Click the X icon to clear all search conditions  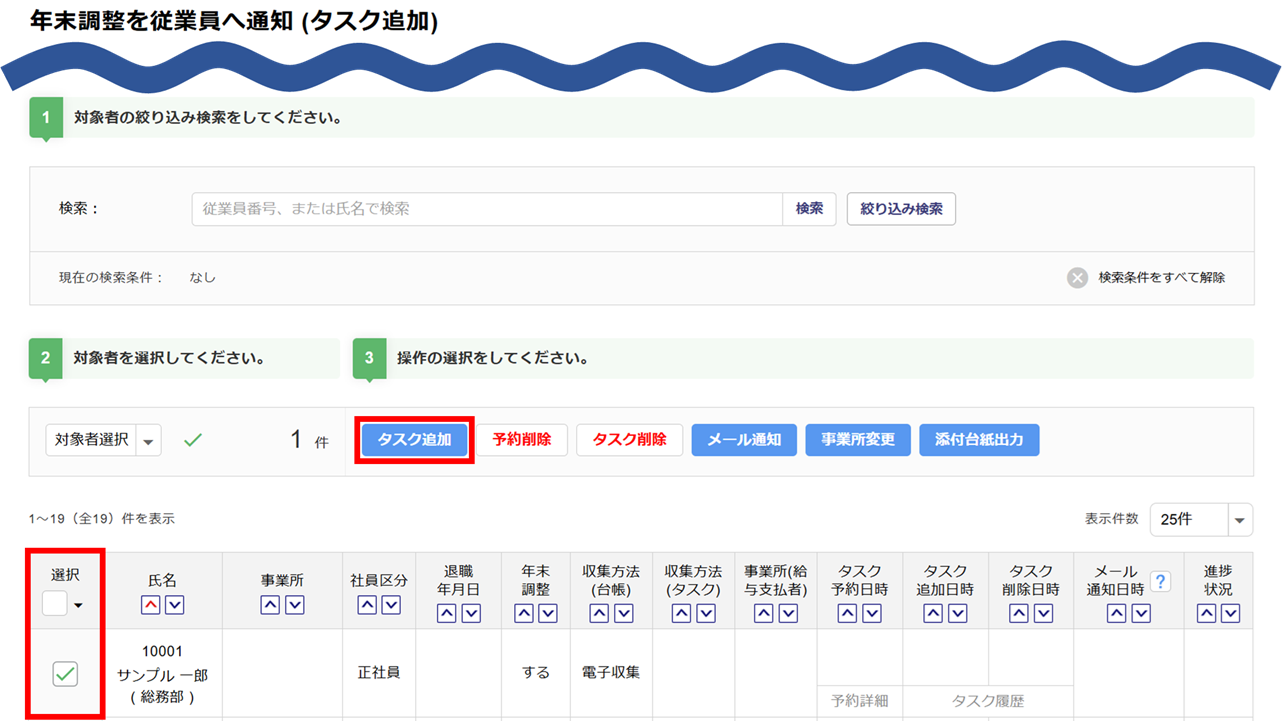[1077, 278]
